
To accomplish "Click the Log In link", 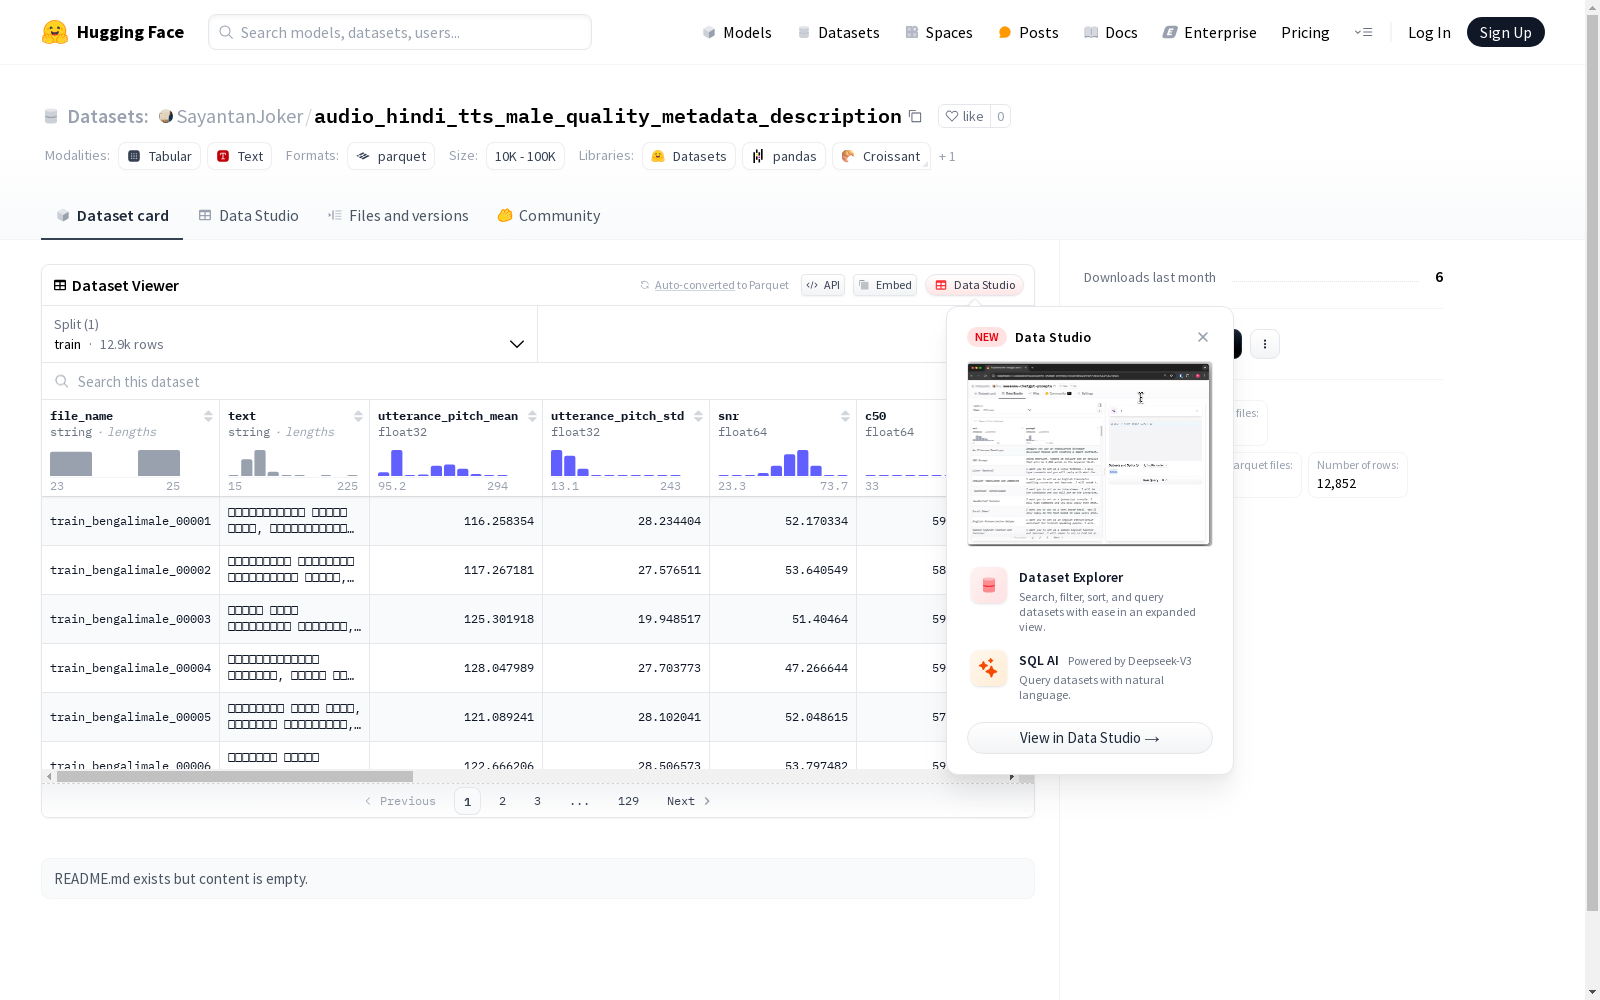I will pyautogui.click(x=1429, y=32).
